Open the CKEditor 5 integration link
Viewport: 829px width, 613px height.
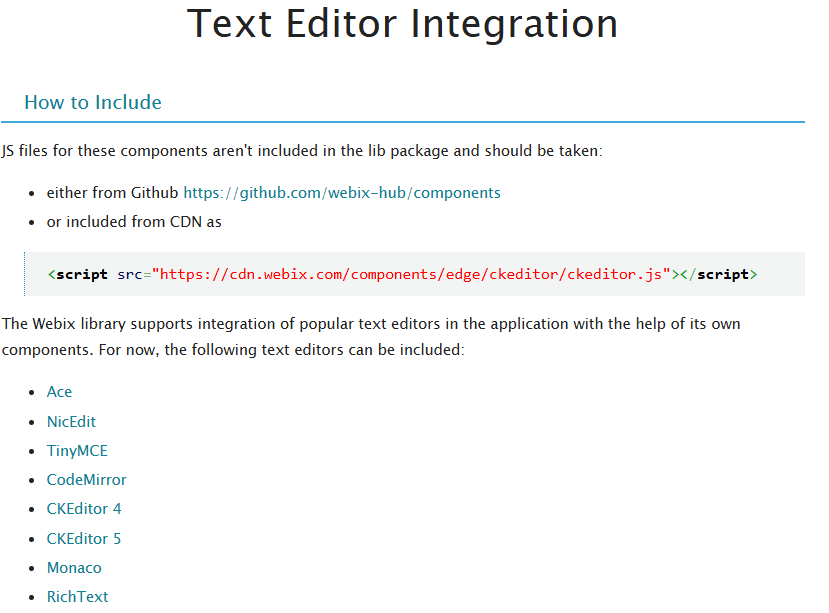[84, 537]
